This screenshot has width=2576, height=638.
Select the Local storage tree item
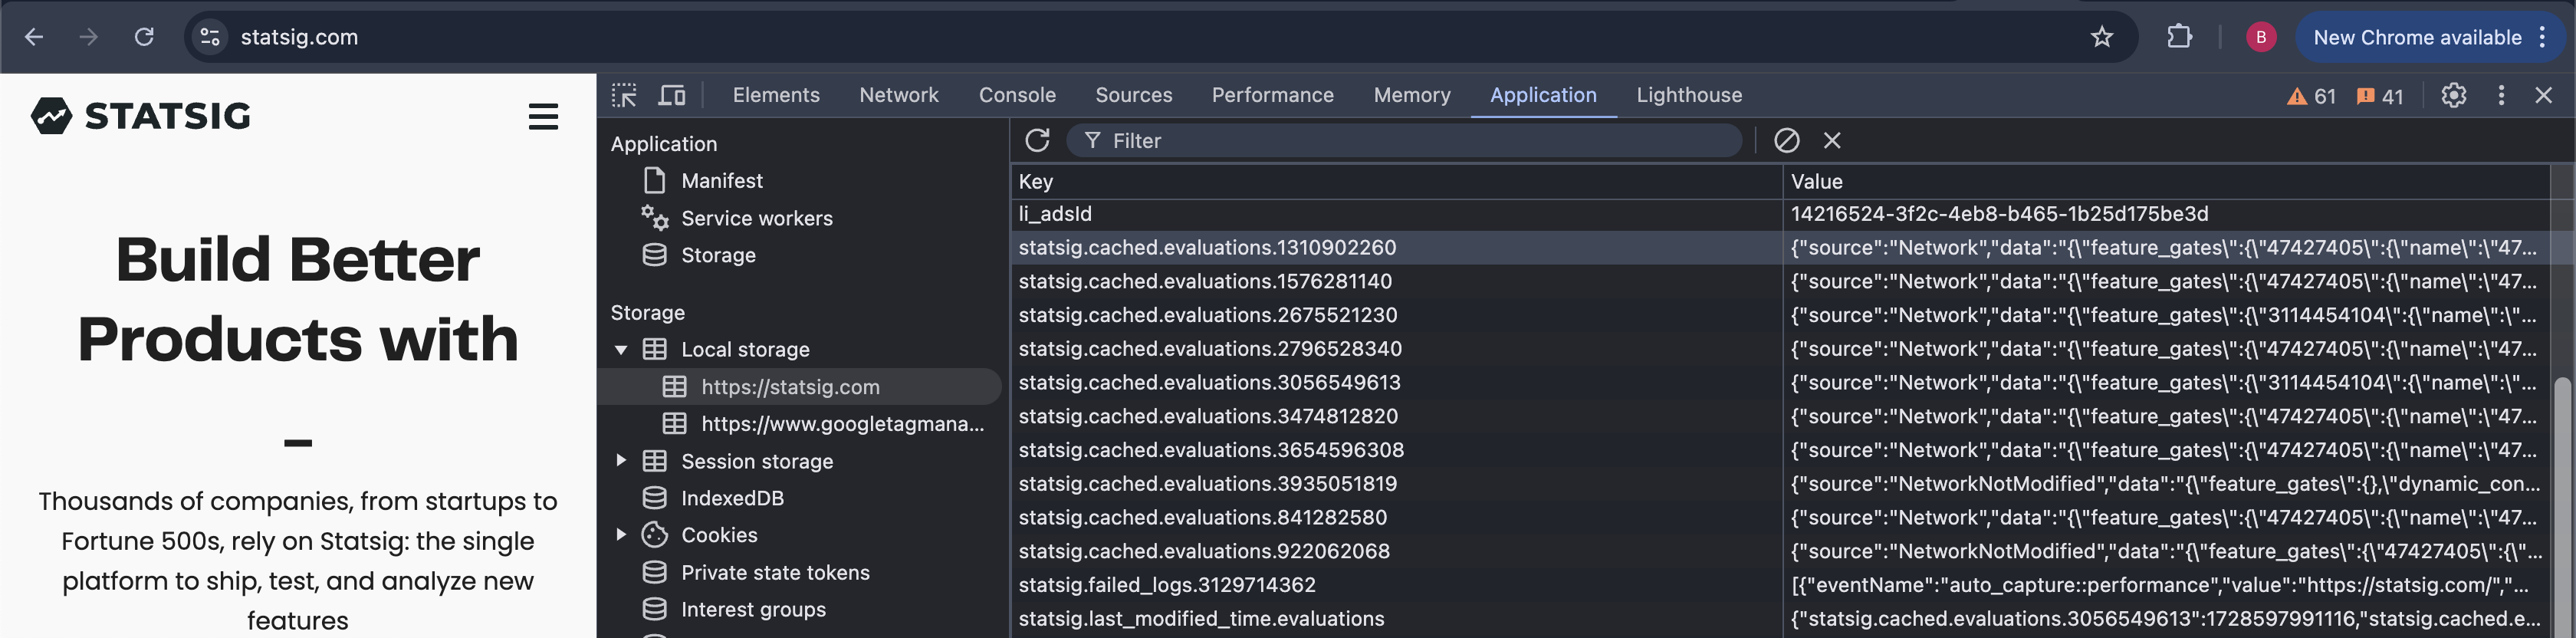tap(745, 349)
